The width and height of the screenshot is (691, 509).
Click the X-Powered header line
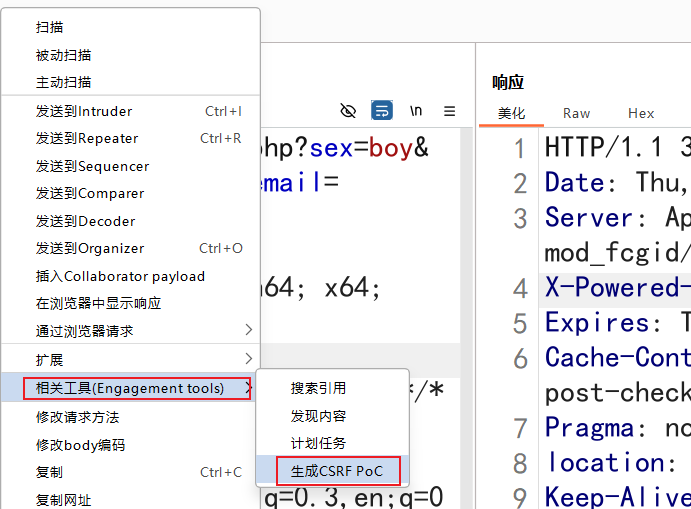(x=617, y=287)
